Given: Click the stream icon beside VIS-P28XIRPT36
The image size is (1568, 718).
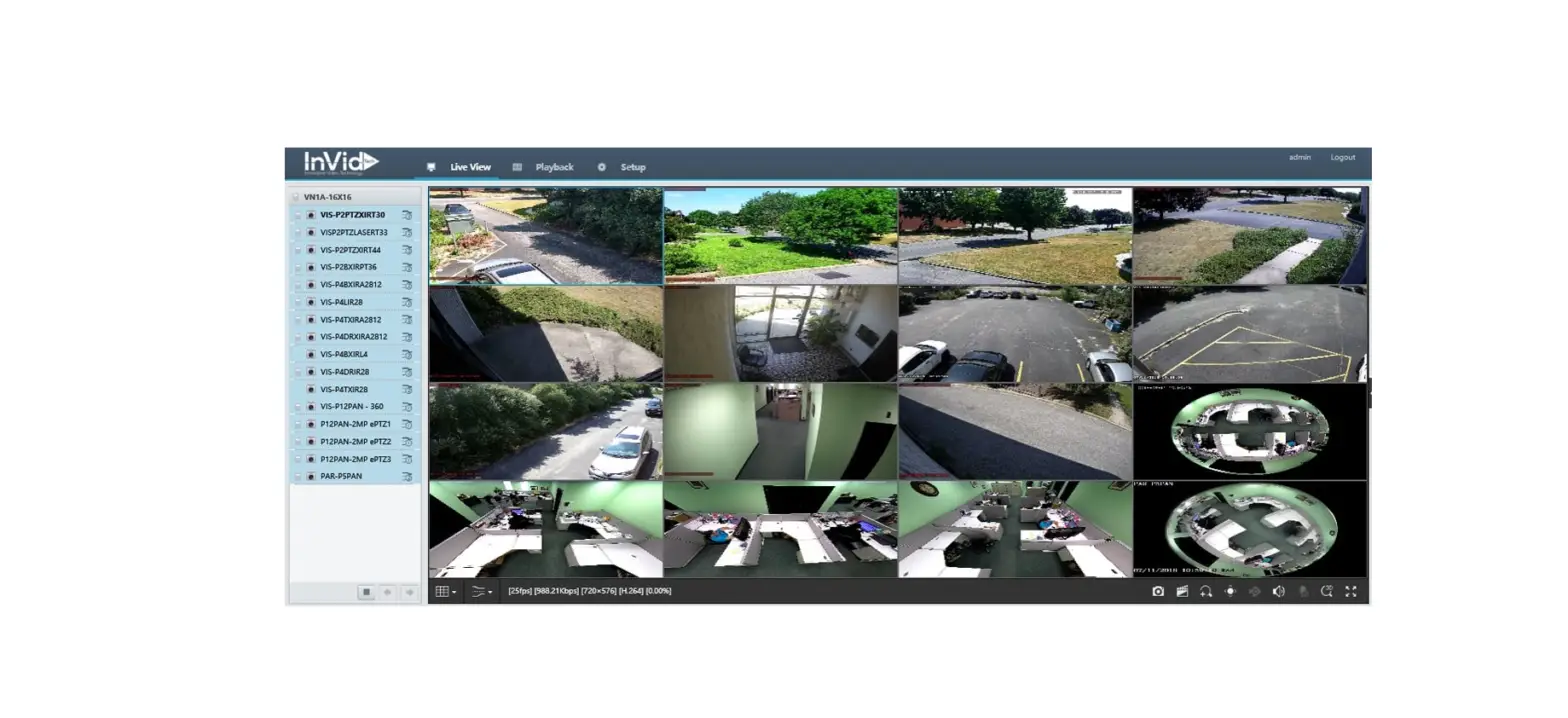Looking at the screenshot, I should pos(407,267).
